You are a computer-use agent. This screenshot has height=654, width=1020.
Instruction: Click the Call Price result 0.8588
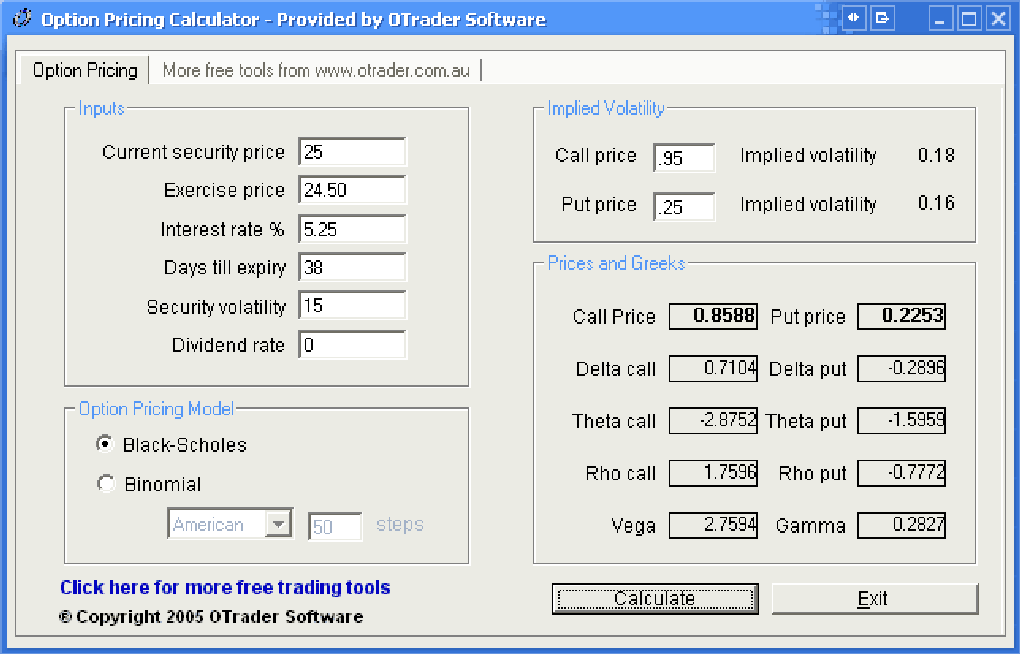[x=713, y=316]
